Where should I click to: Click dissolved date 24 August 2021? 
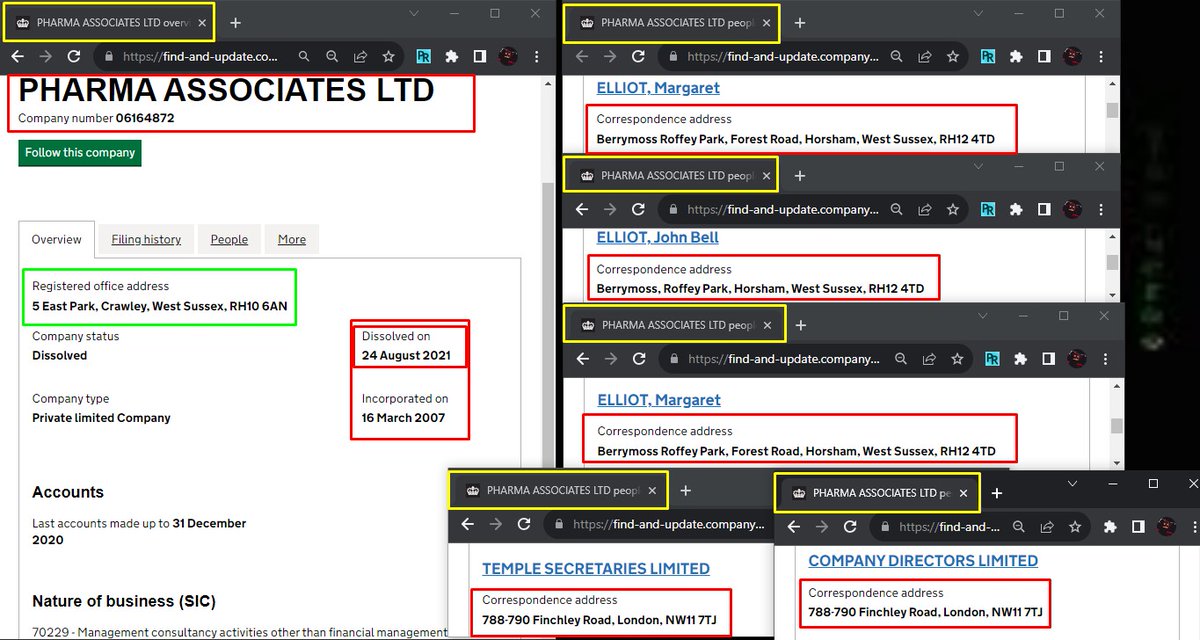pos(406,355)
